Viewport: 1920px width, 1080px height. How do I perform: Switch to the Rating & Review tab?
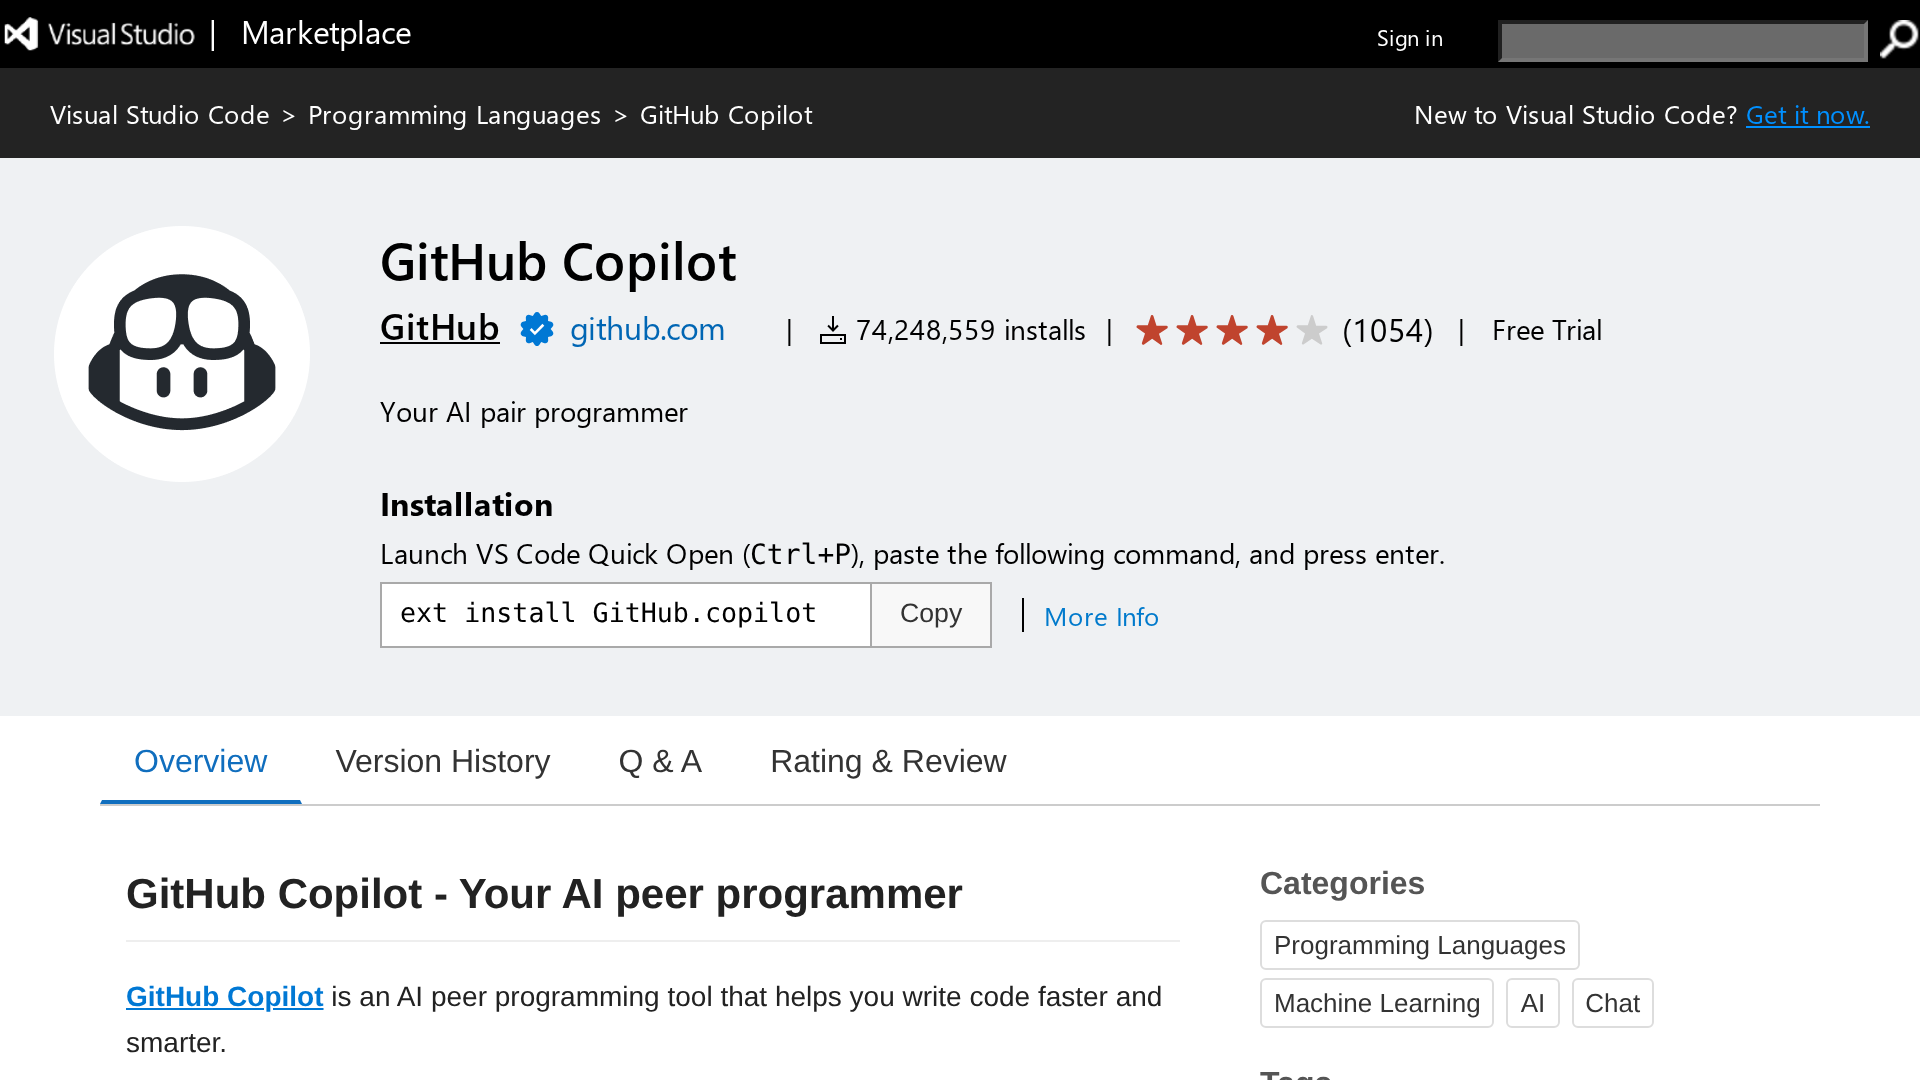coord(888,762)
